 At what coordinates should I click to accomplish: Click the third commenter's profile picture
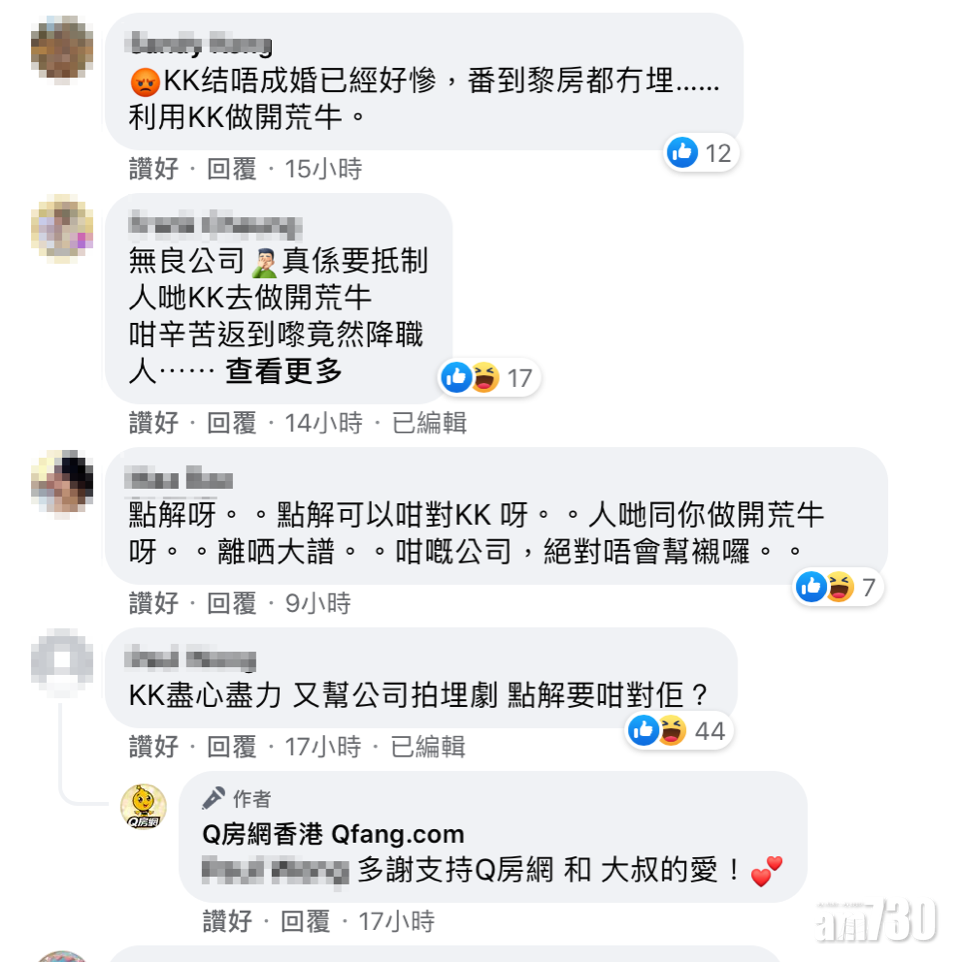[62, 482]
